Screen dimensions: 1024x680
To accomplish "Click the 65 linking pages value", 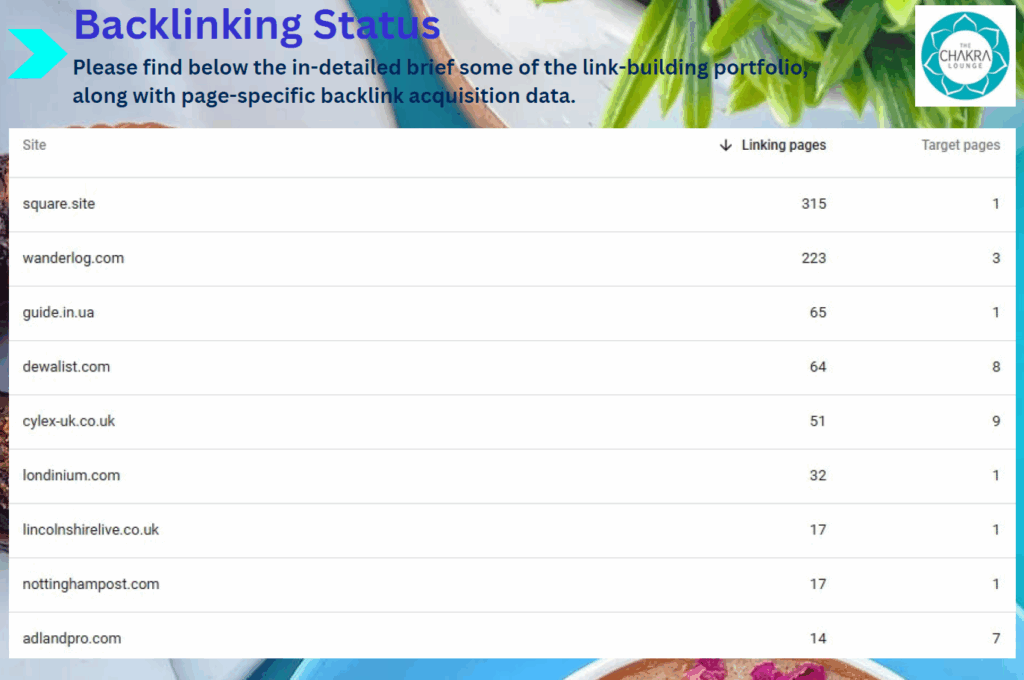I will (818, 312).
